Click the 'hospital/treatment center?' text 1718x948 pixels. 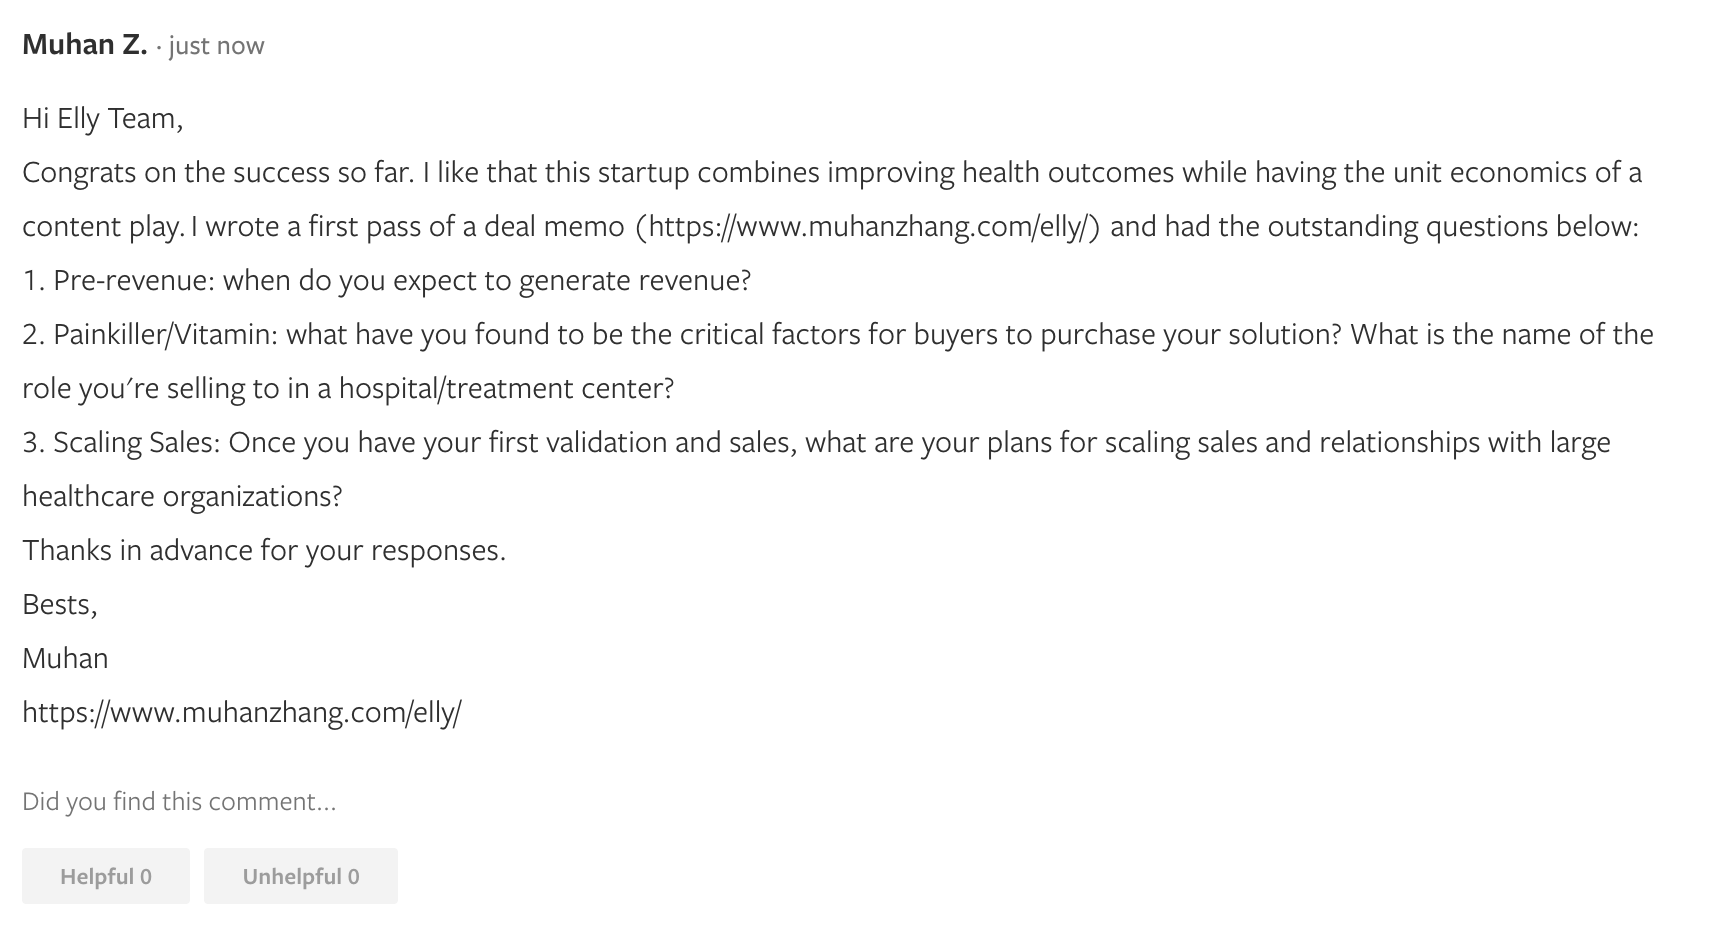507,389
